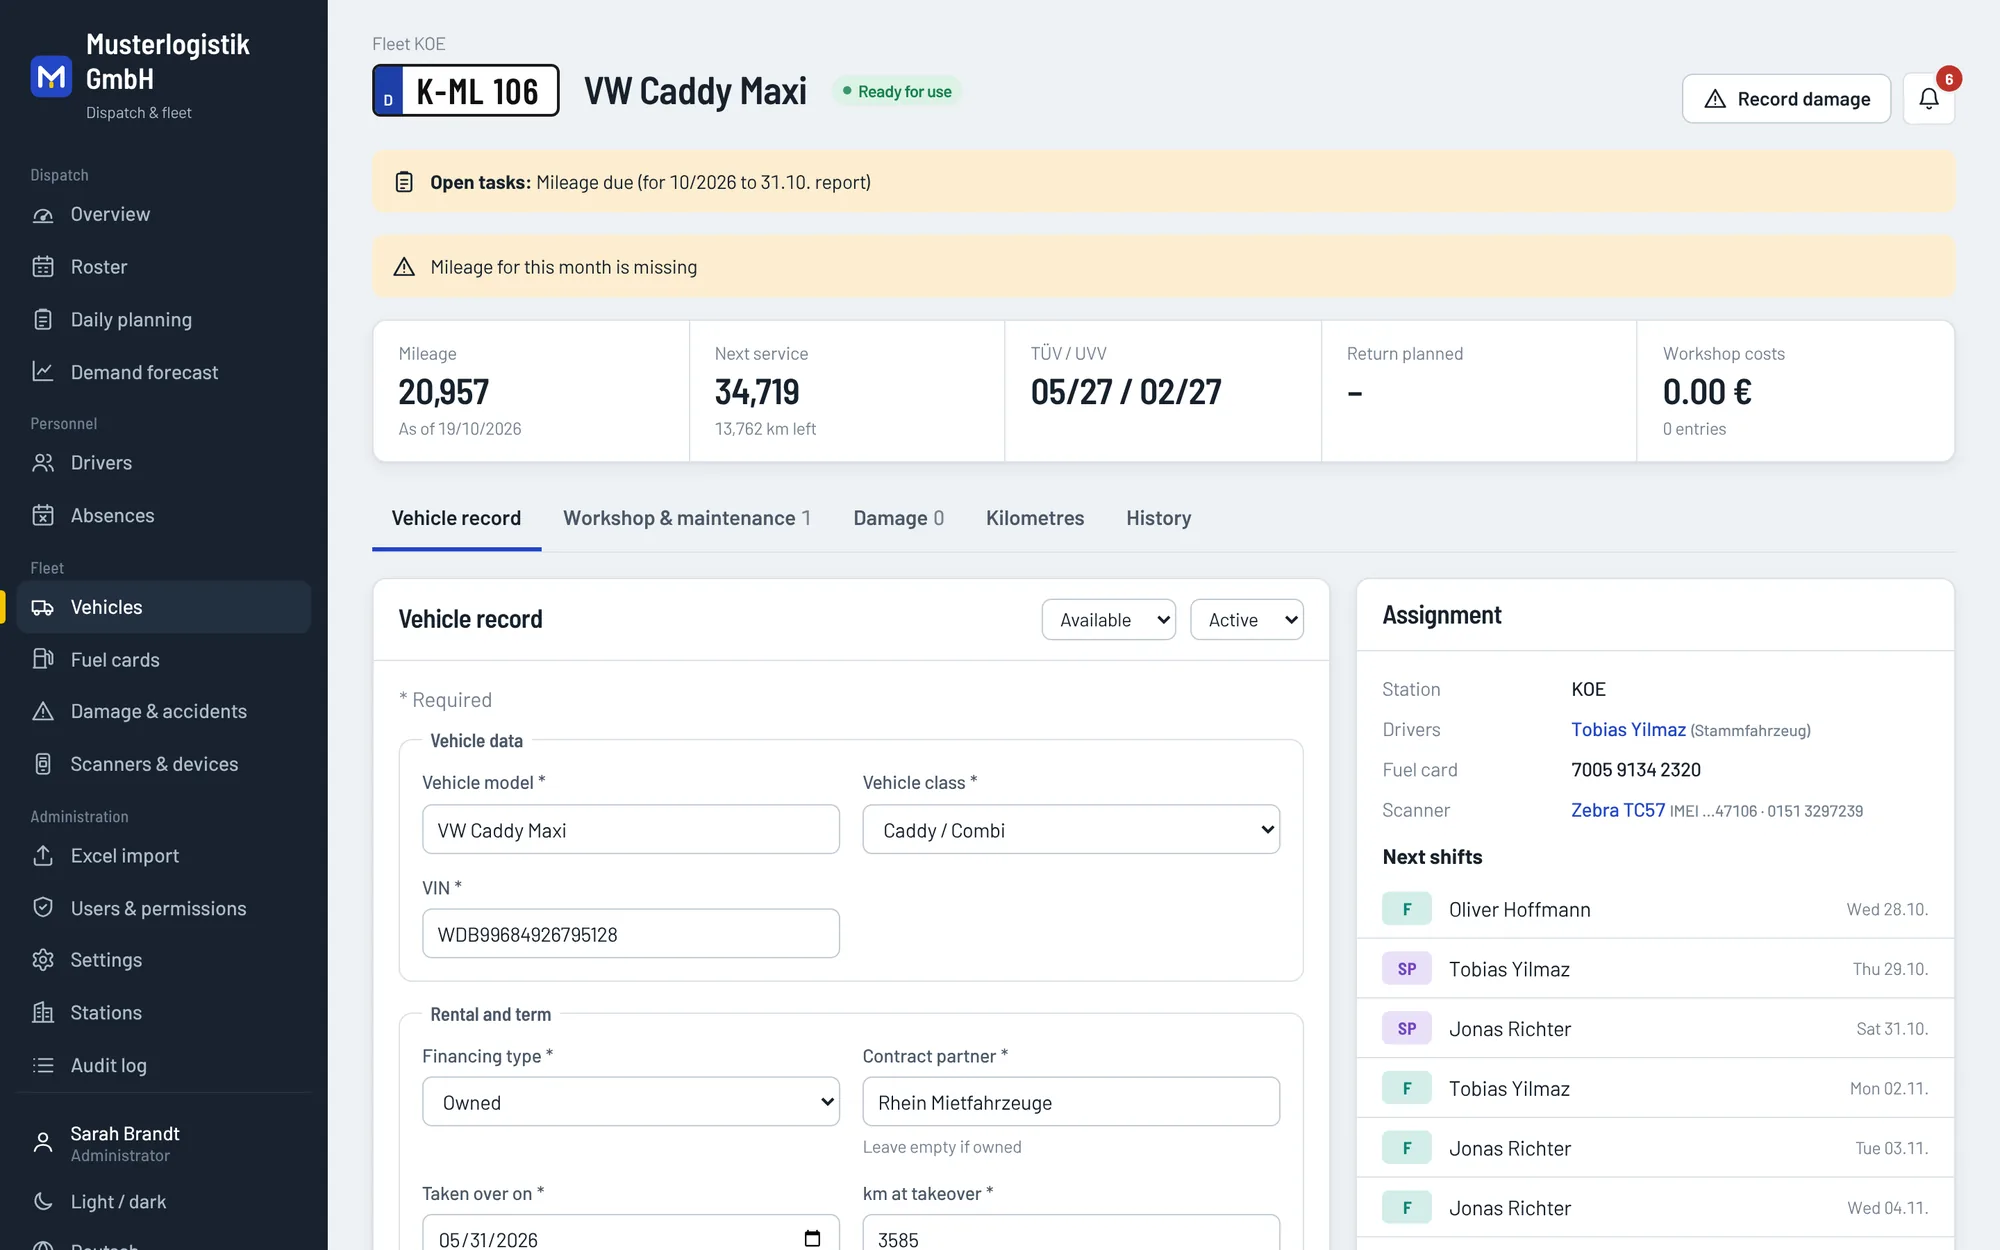Image resolution: width=2000 pixels, height=1250 pixels.
Task: Select Oliver Hoffmann shift on Wed 28.10.
Action: [x=1655, y=910]
